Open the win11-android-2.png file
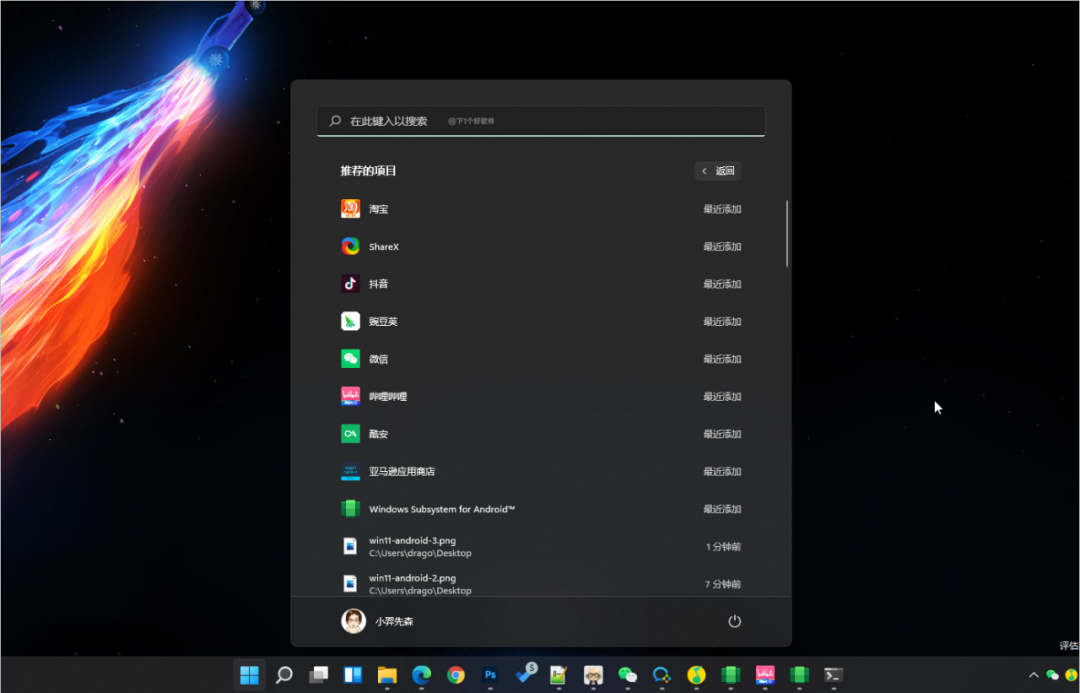1080x693 pixels. click(412, 583)
